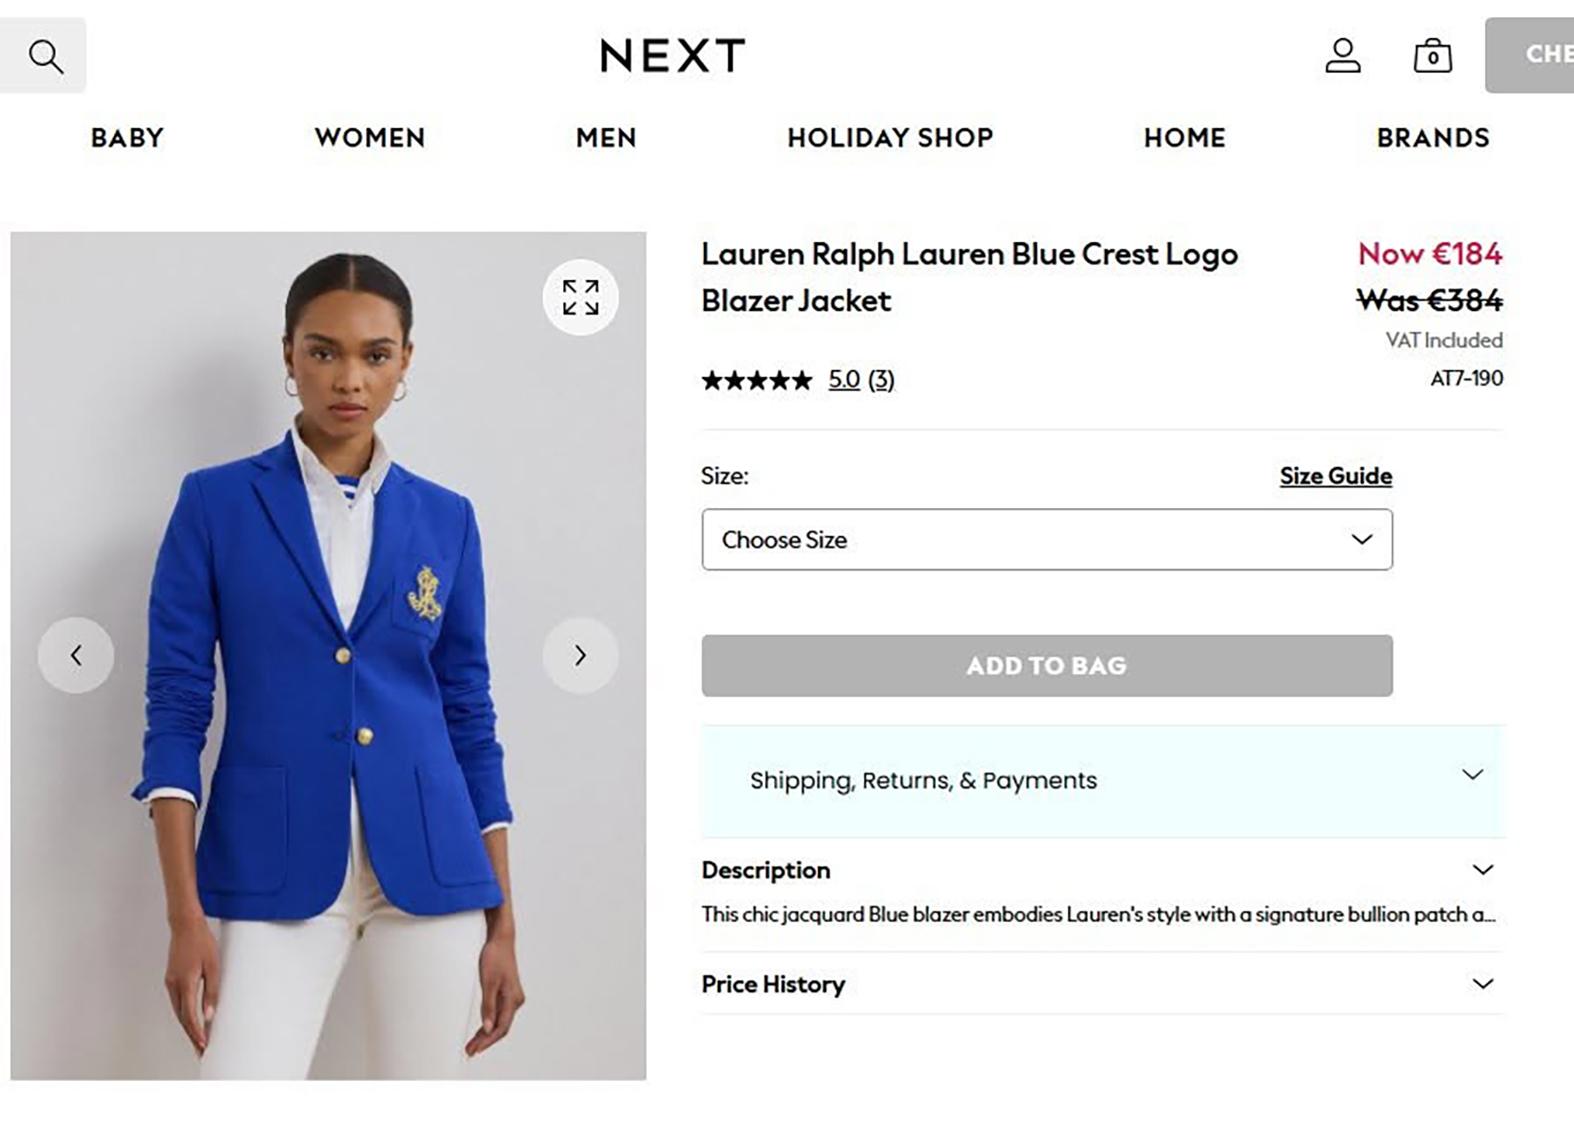Click the five-star rating icons
Viewport: 1574px width, 1143px height.
click(757, 380)
